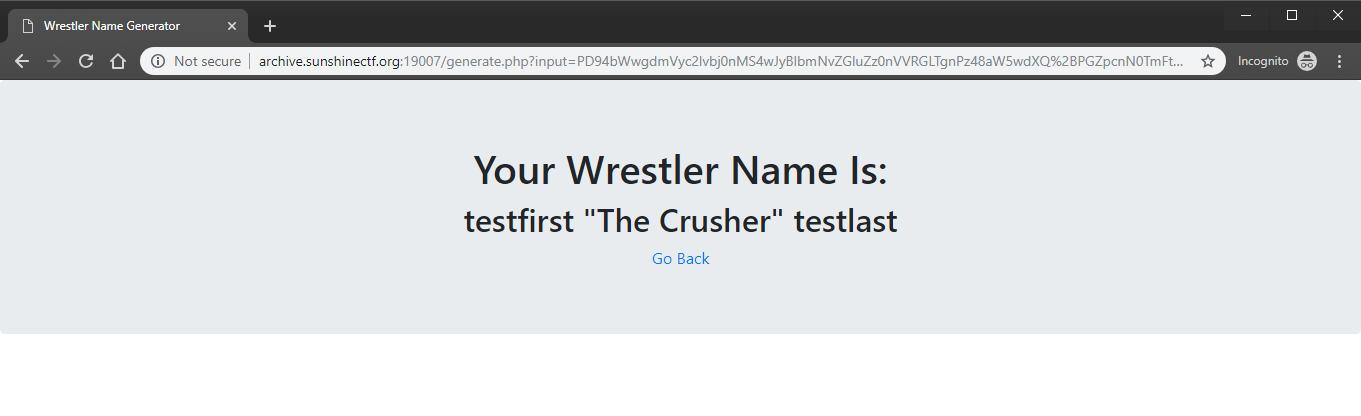The height and width of the screenshot is (416, 1361).
Task: Maximize the browser window
Action: pyautogui.click(x=1292, y=14)
